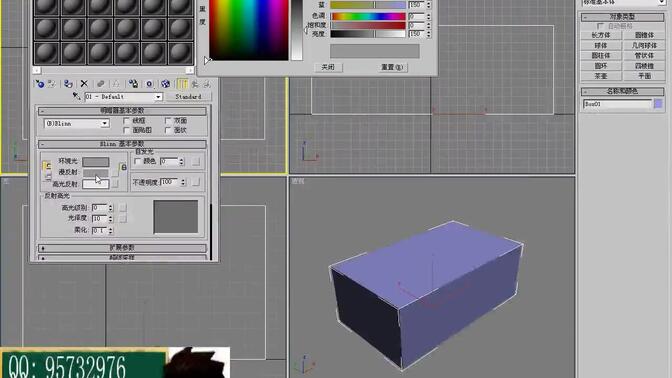The image size is (672, 378).
Task: Click the 漫反射 diffuse color swatch
Action: point(96,173)
